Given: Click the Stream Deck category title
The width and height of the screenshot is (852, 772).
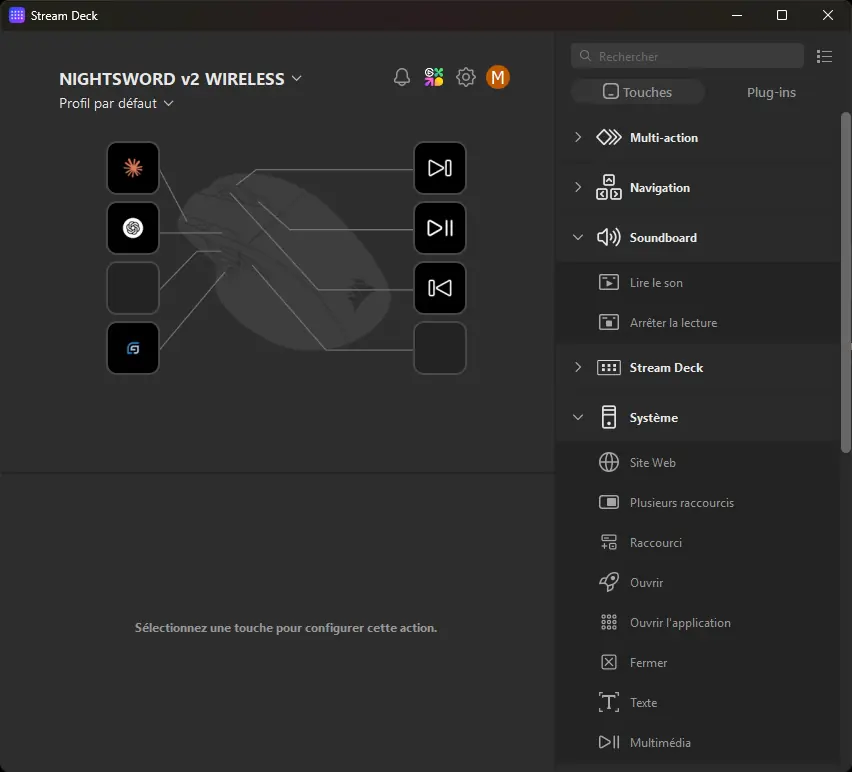Looking at the screenshot, I should click(x=666, y=367).
